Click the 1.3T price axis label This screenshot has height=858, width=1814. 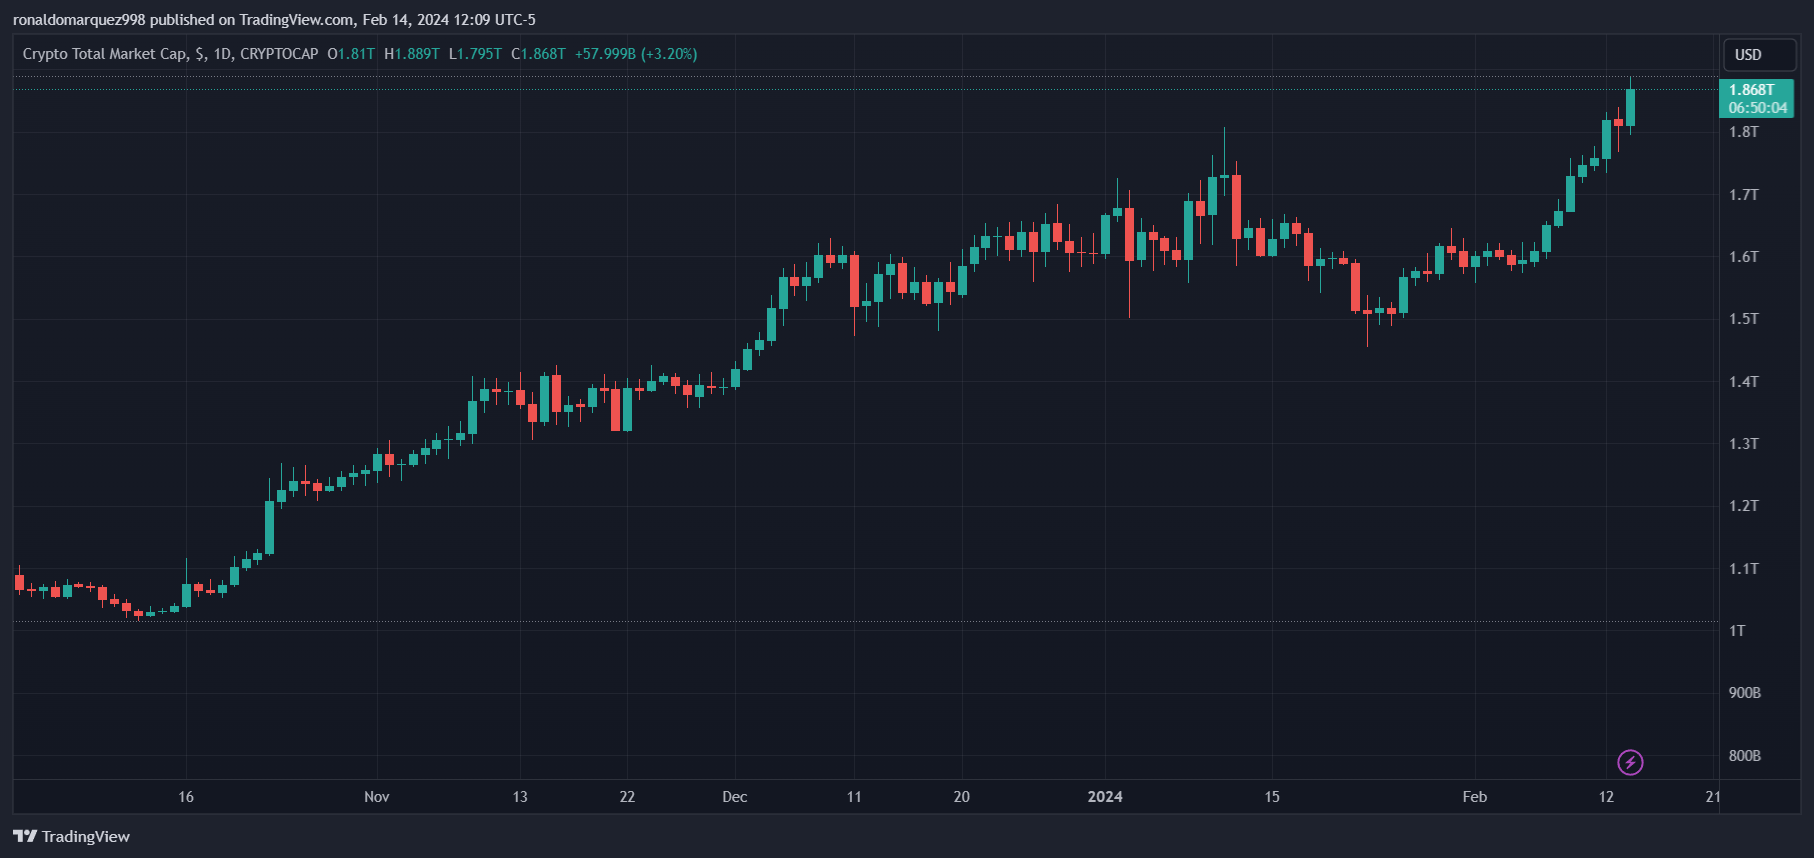click(1744, 444)
